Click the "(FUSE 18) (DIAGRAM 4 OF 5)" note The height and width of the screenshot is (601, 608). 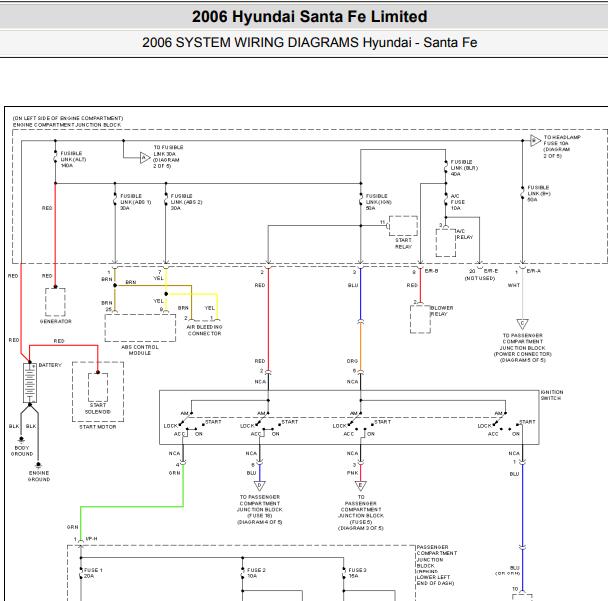259,519
